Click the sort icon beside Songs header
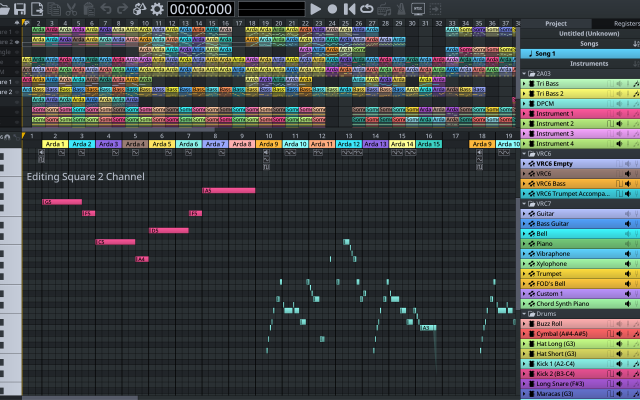 (636, 44)
